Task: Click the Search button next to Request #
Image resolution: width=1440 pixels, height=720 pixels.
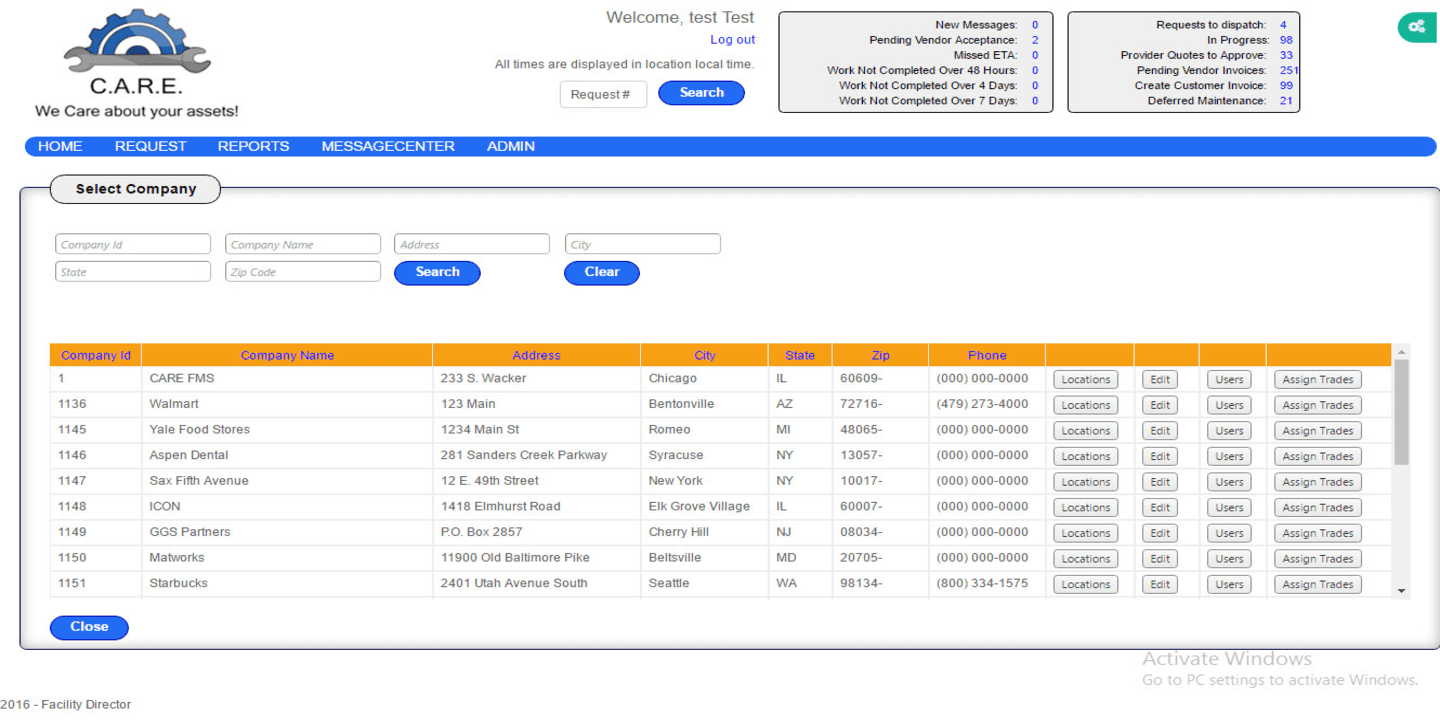Action: 701,93
